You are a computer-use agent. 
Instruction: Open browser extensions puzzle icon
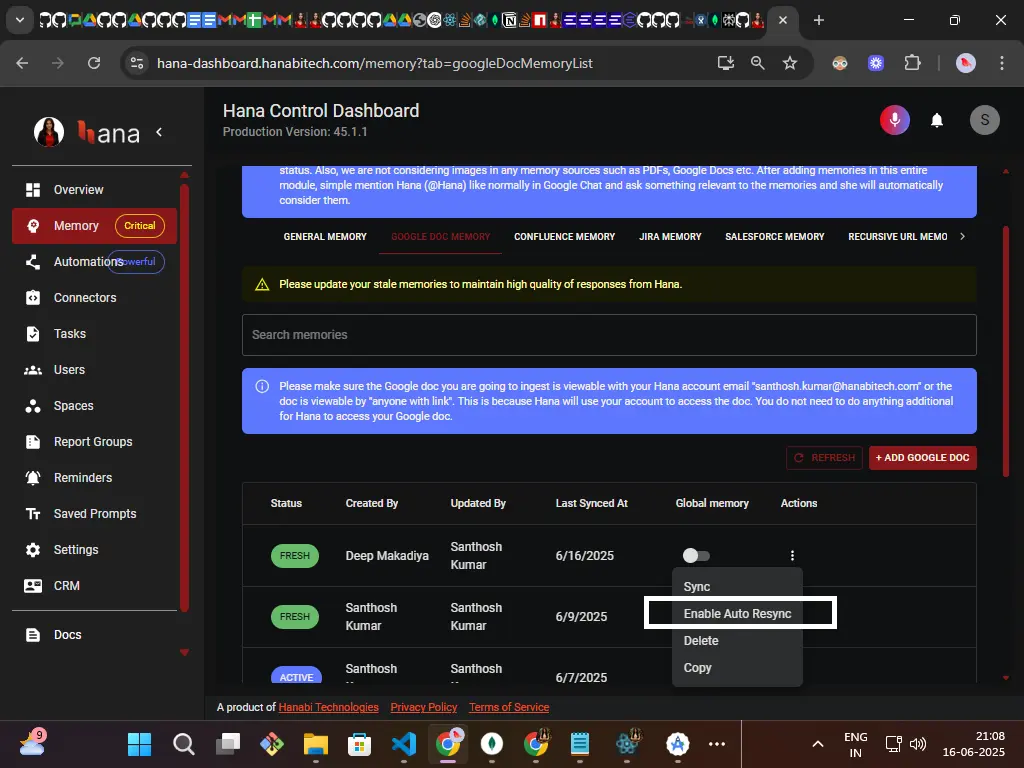pyautogui.click(x=912, y=63)
